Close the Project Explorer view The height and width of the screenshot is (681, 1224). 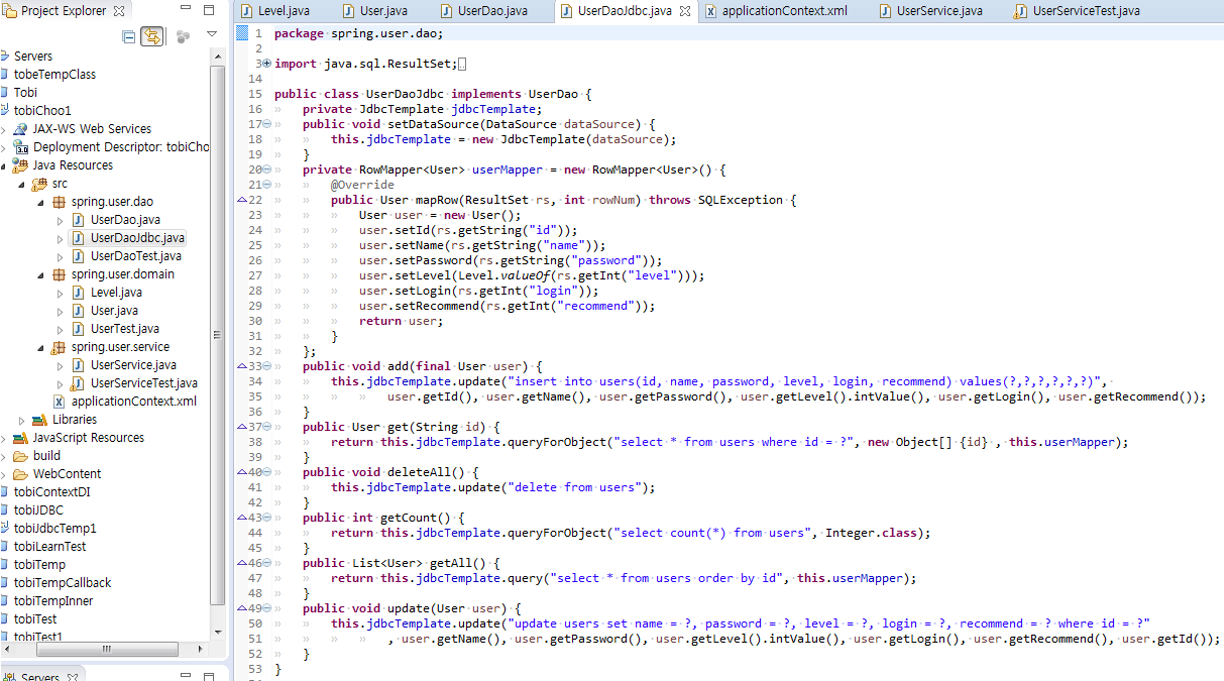(119, 11)
